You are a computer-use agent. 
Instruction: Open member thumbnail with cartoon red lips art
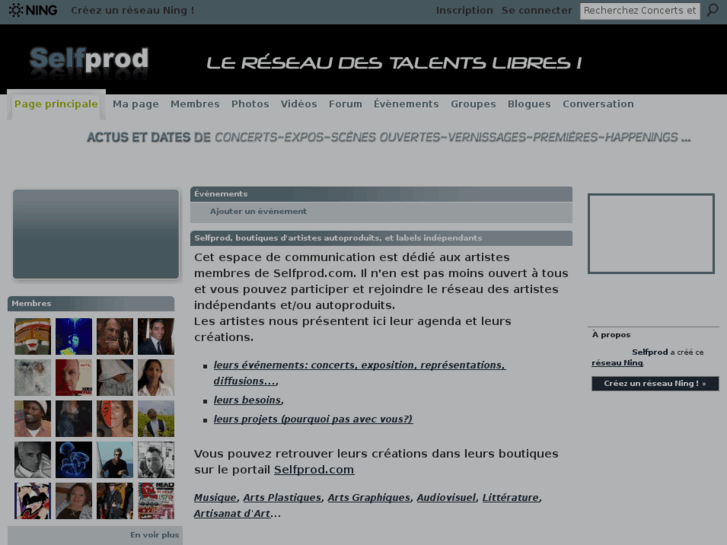32,501
